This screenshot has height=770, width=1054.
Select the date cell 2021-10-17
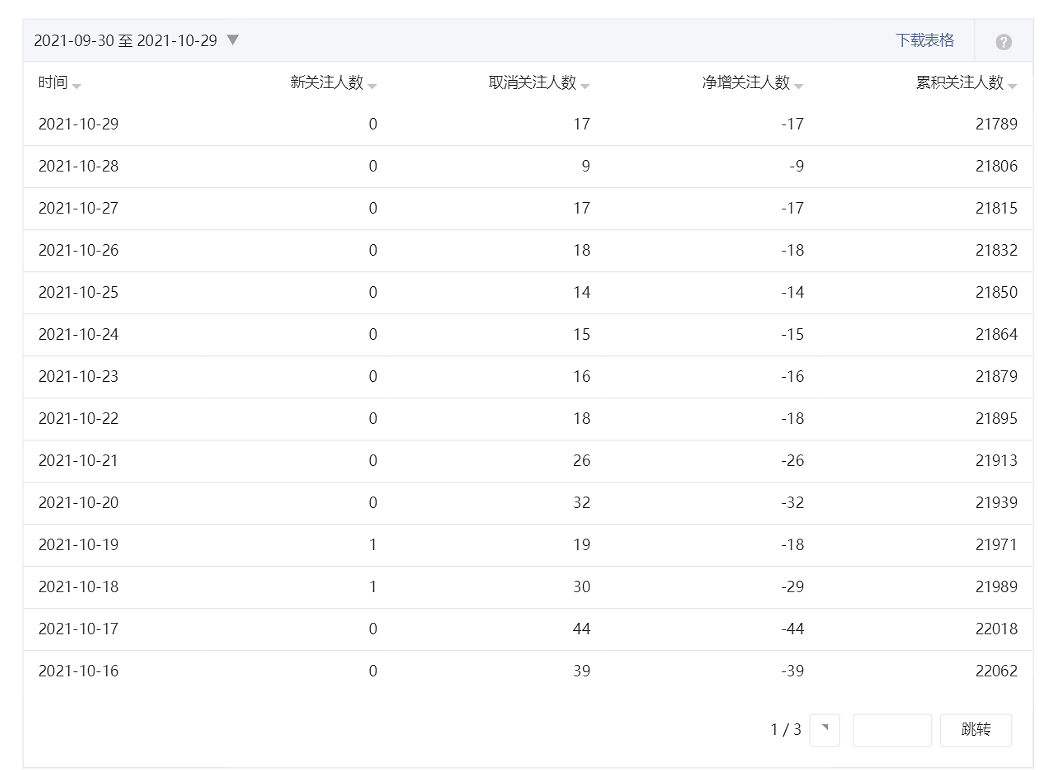pos(79,629)
